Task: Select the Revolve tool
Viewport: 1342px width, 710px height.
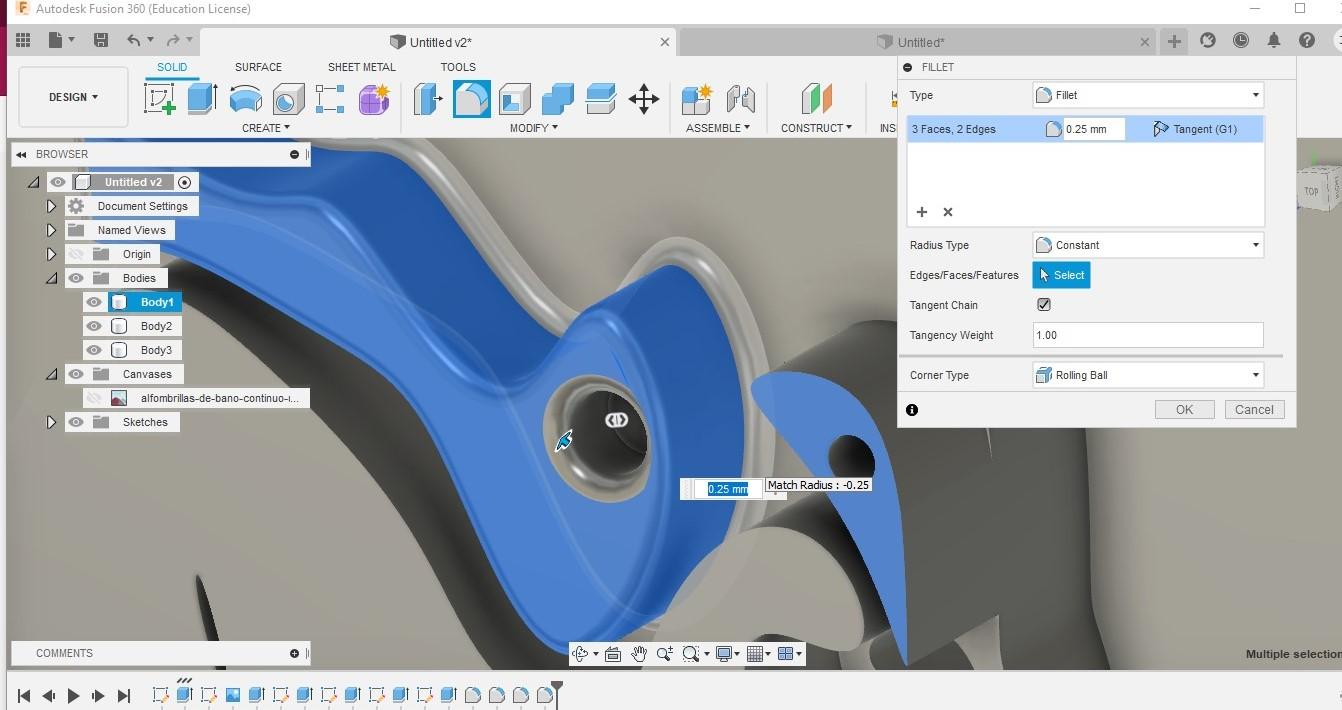Action: [246, 99]
